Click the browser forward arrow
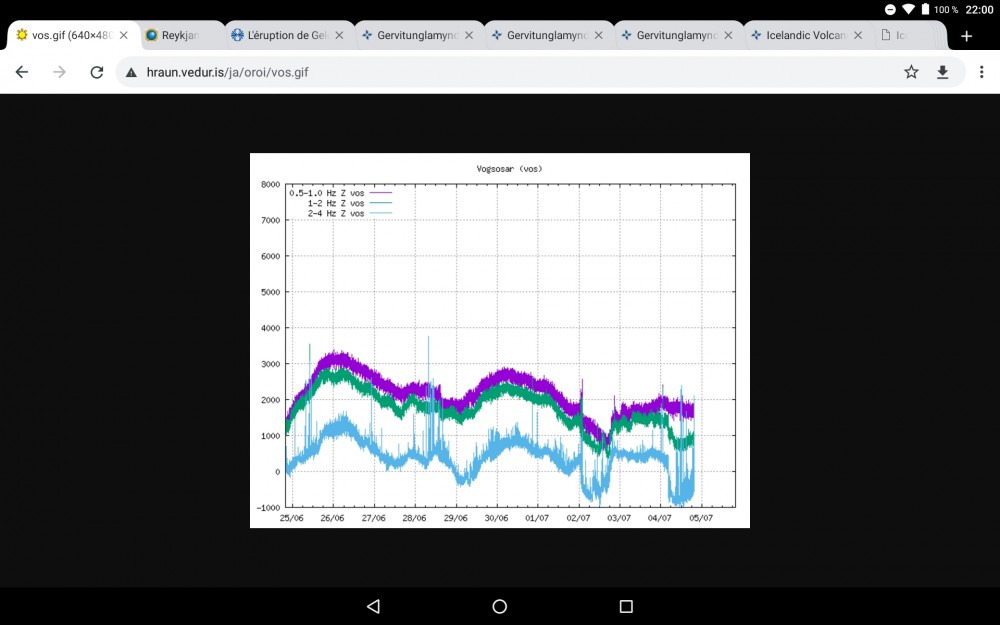The height and width of the screenshot is (625, 1000). tap(59, 72)
